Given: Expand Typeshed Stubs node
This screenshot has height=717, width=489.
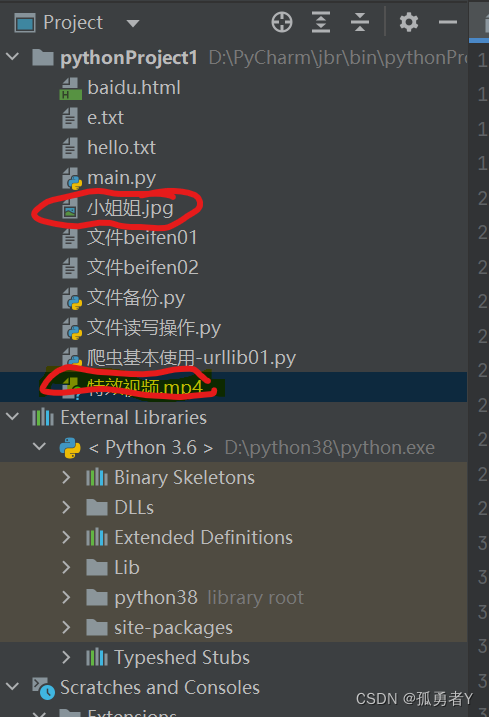Looking at the screenshot, I should click(x=66, y=657).
